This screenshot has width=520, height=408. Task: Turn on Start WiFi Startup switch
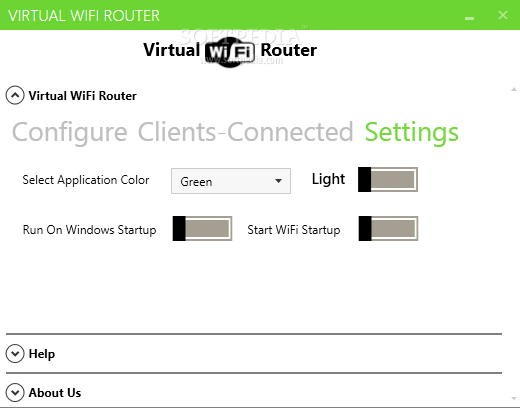pos(388,229)
